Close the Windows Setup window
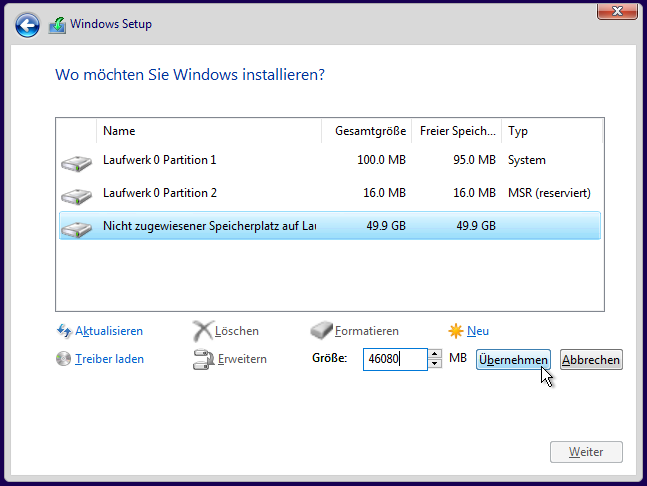The height and width of the screenshot is (486, 647). coord(617,12)
